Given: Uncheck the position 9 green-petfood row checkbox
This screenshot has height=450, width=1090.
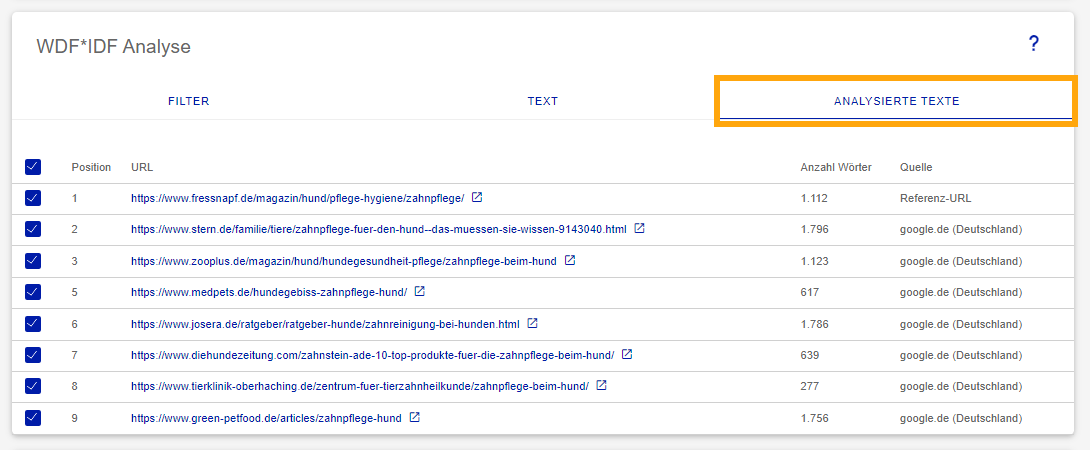Looking at the screenshot, I should (x=33, y=418).
